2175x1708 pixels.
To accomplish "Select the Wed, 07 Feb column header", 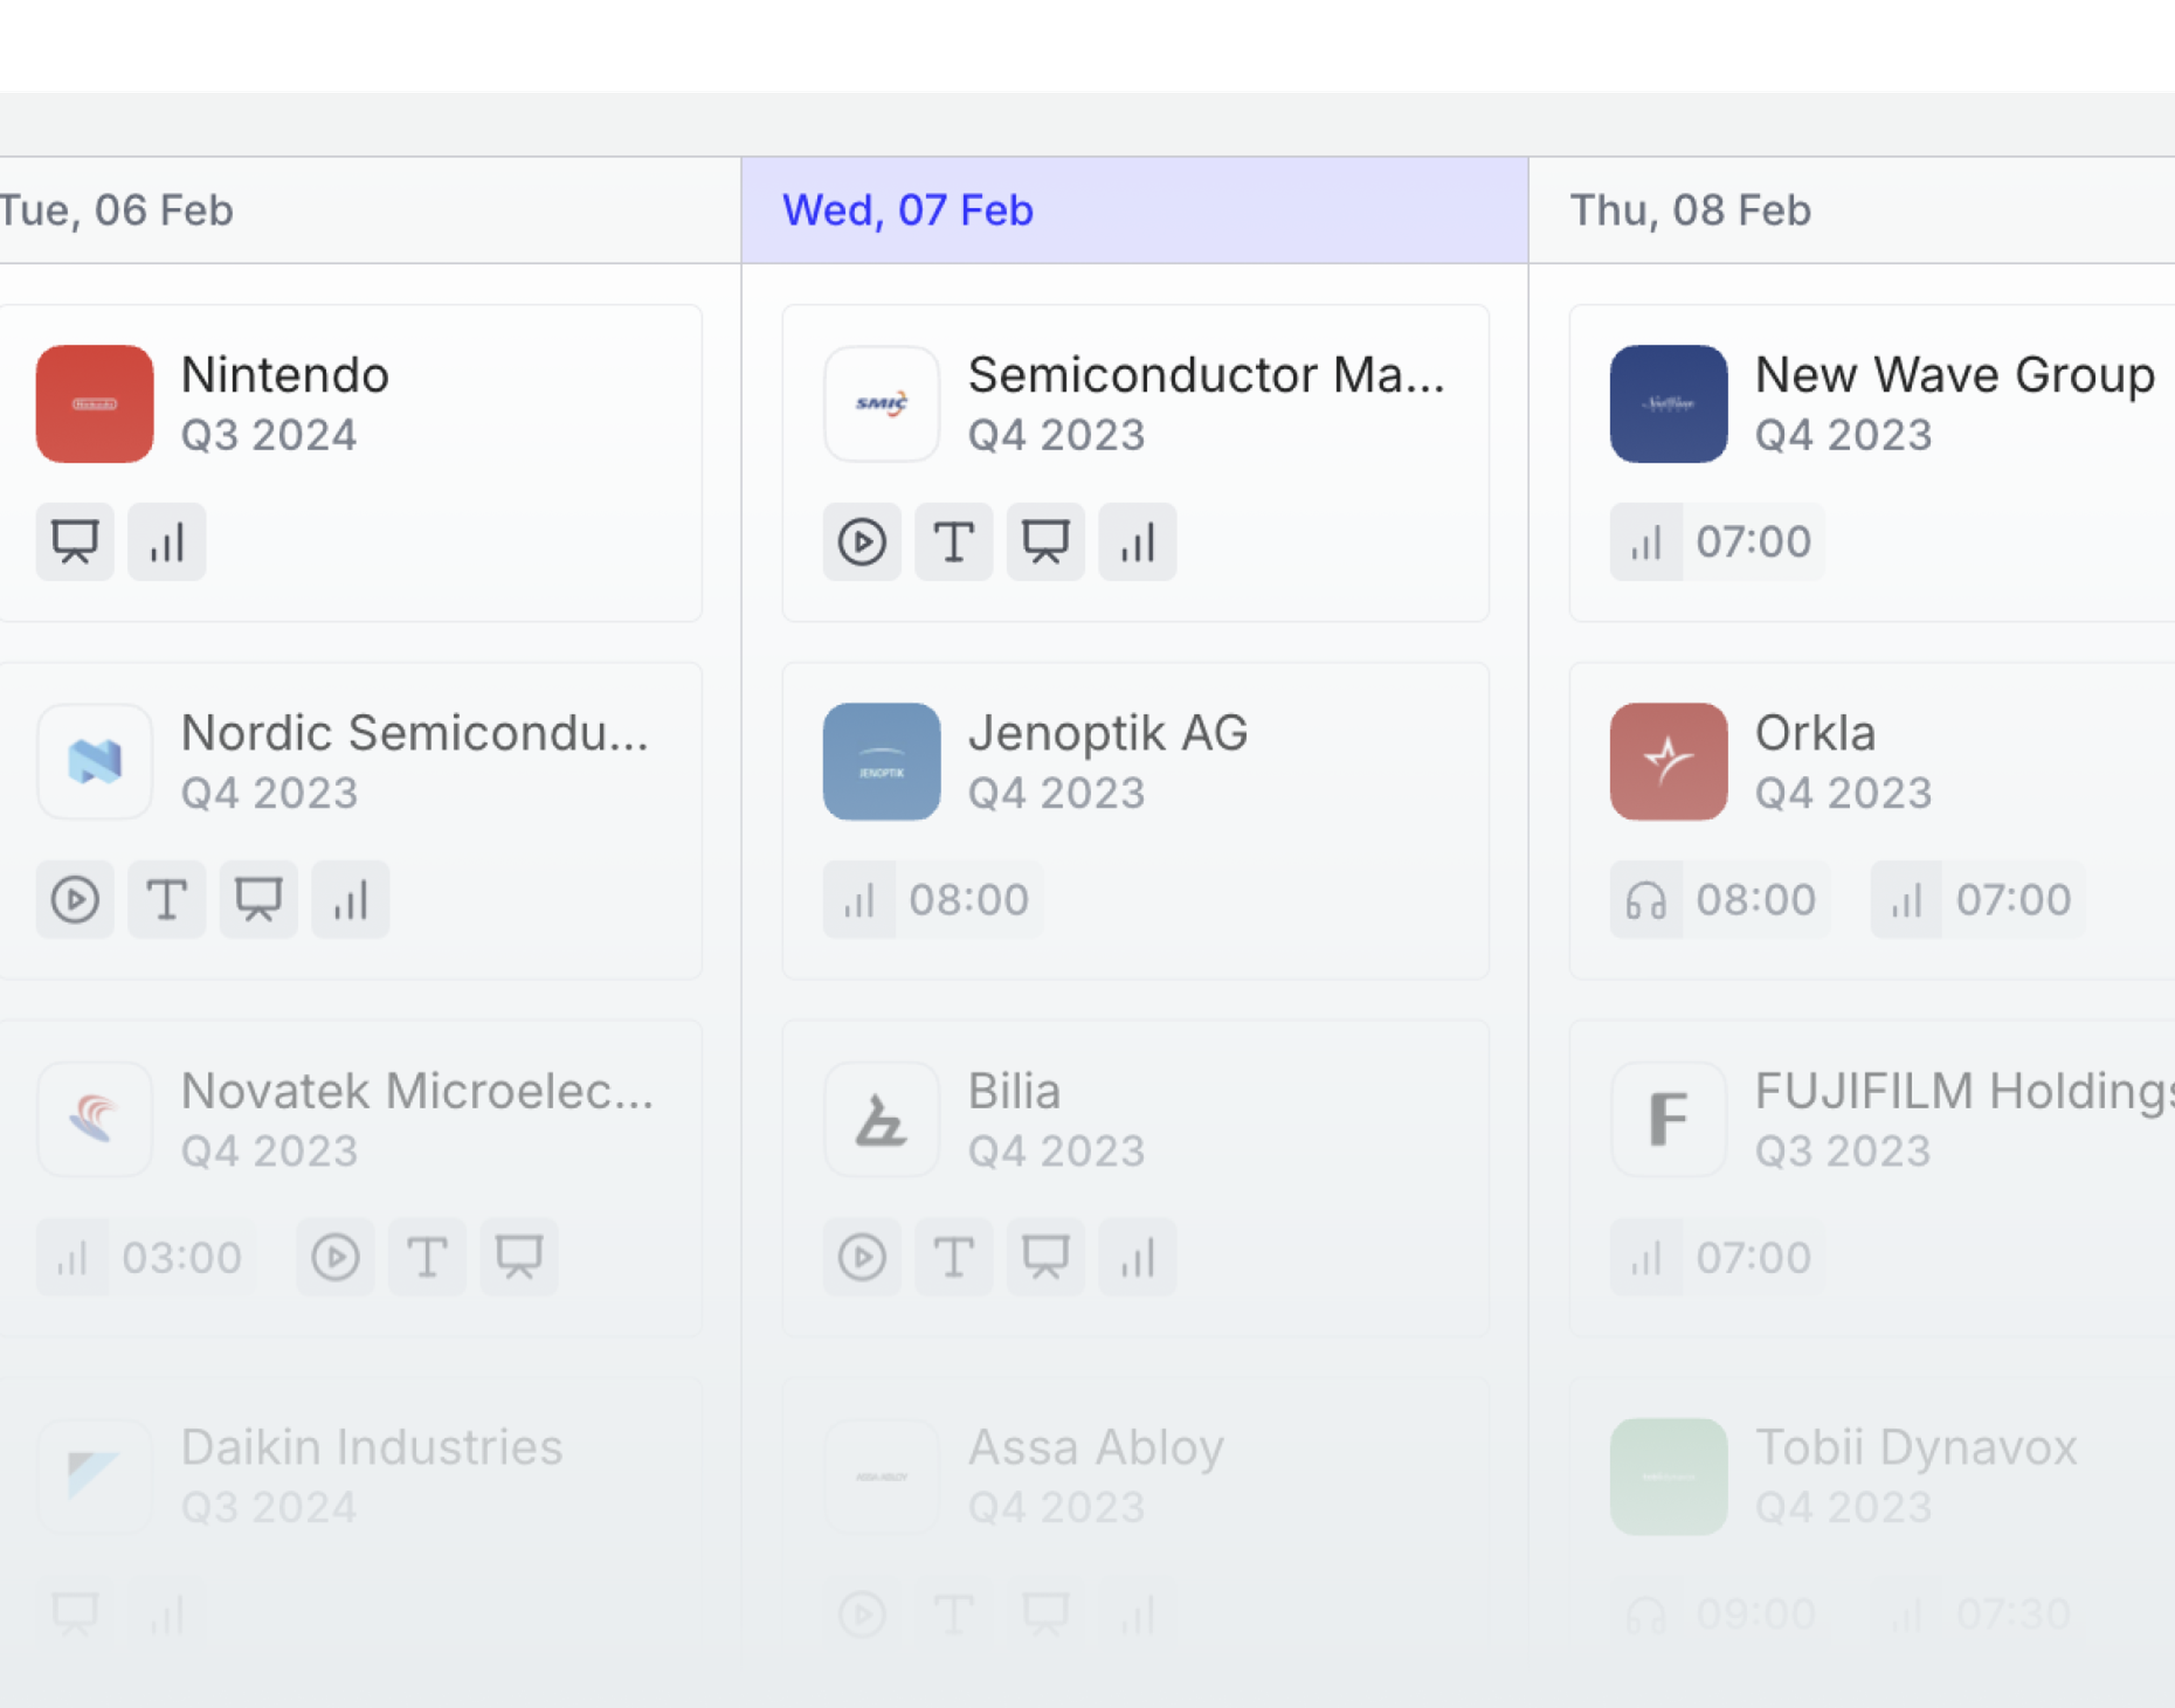I will 1135,210.
